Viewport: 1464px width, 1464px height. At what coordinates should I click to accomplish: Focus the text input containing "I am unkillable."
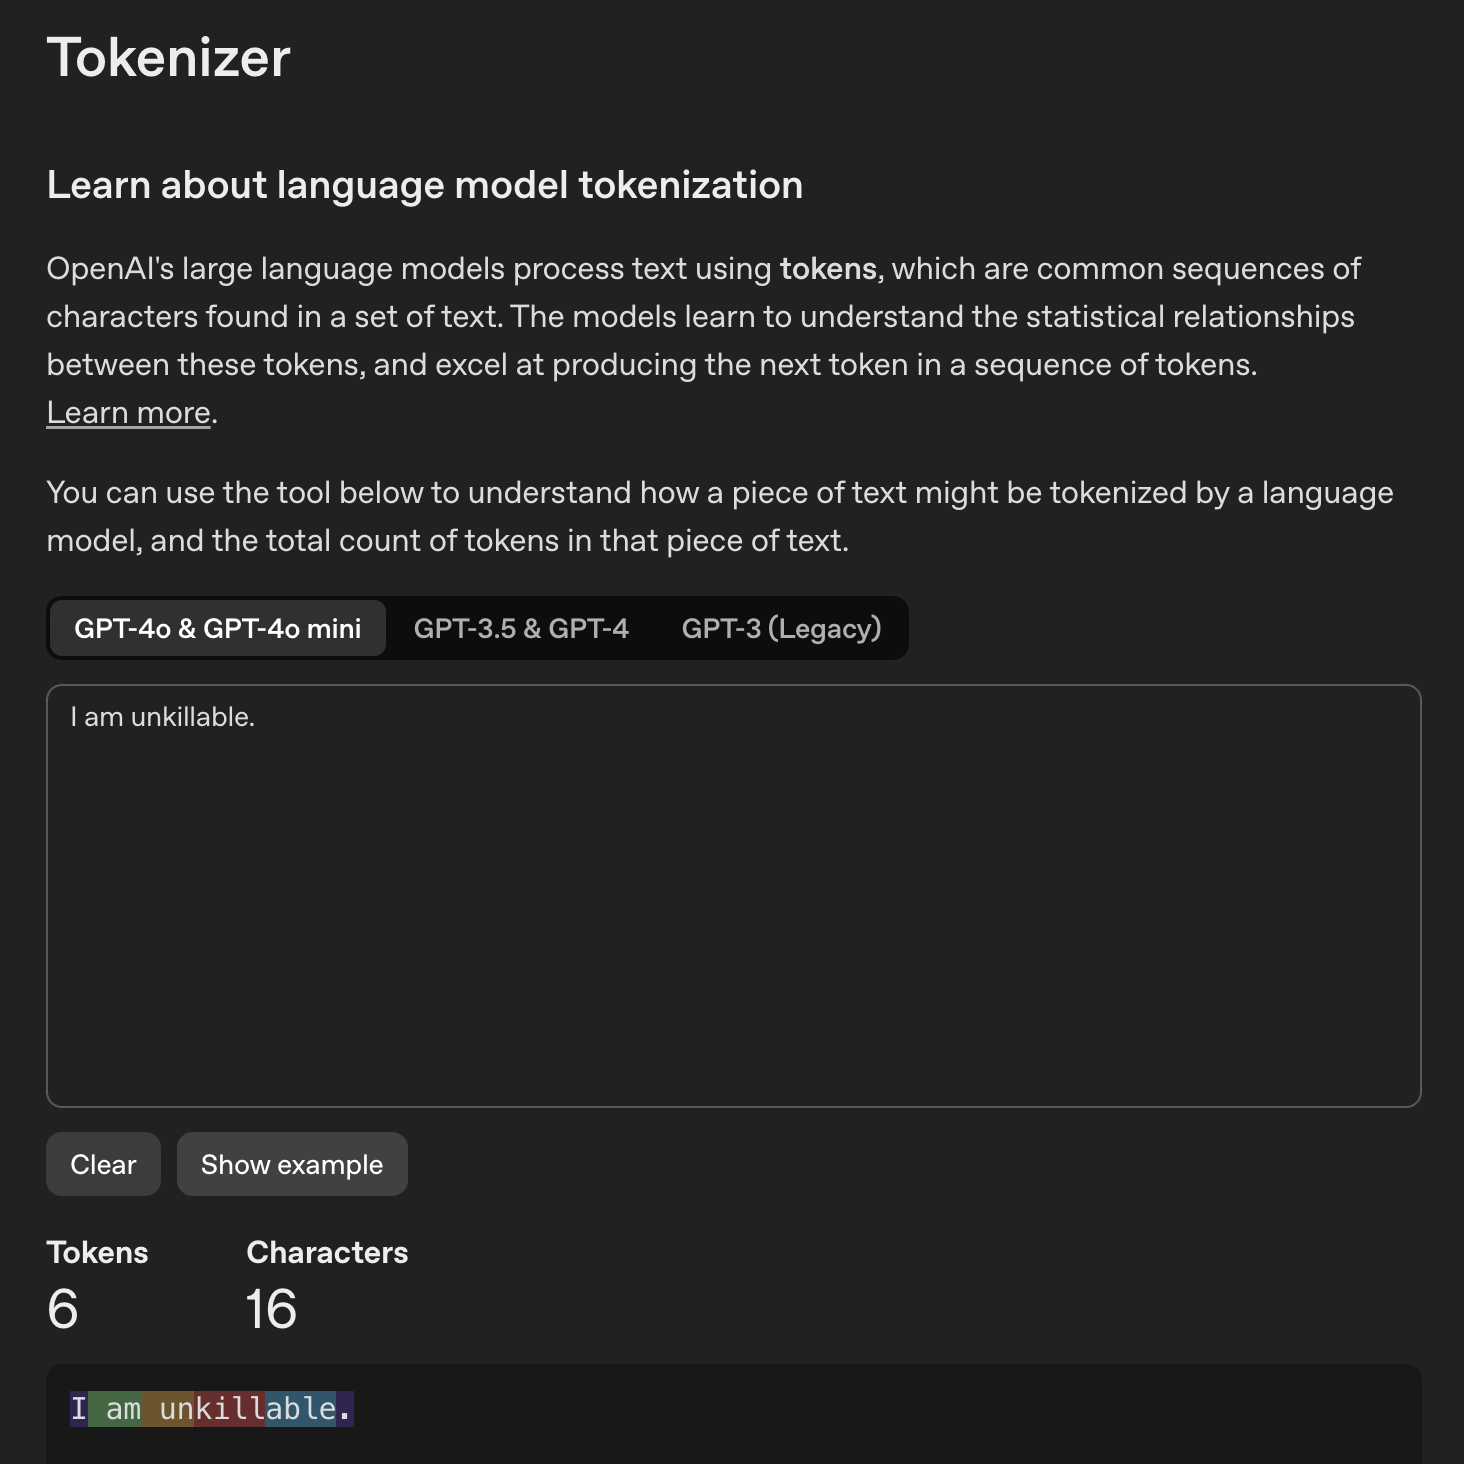coord(733,895)
